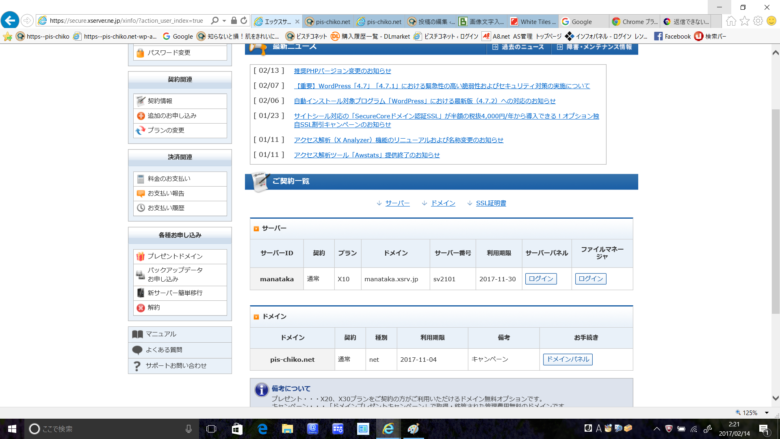Click the refresh icon in the address bar
This screenshot has width=780, height=439.
pyautogui.click(x=244, y=21)
